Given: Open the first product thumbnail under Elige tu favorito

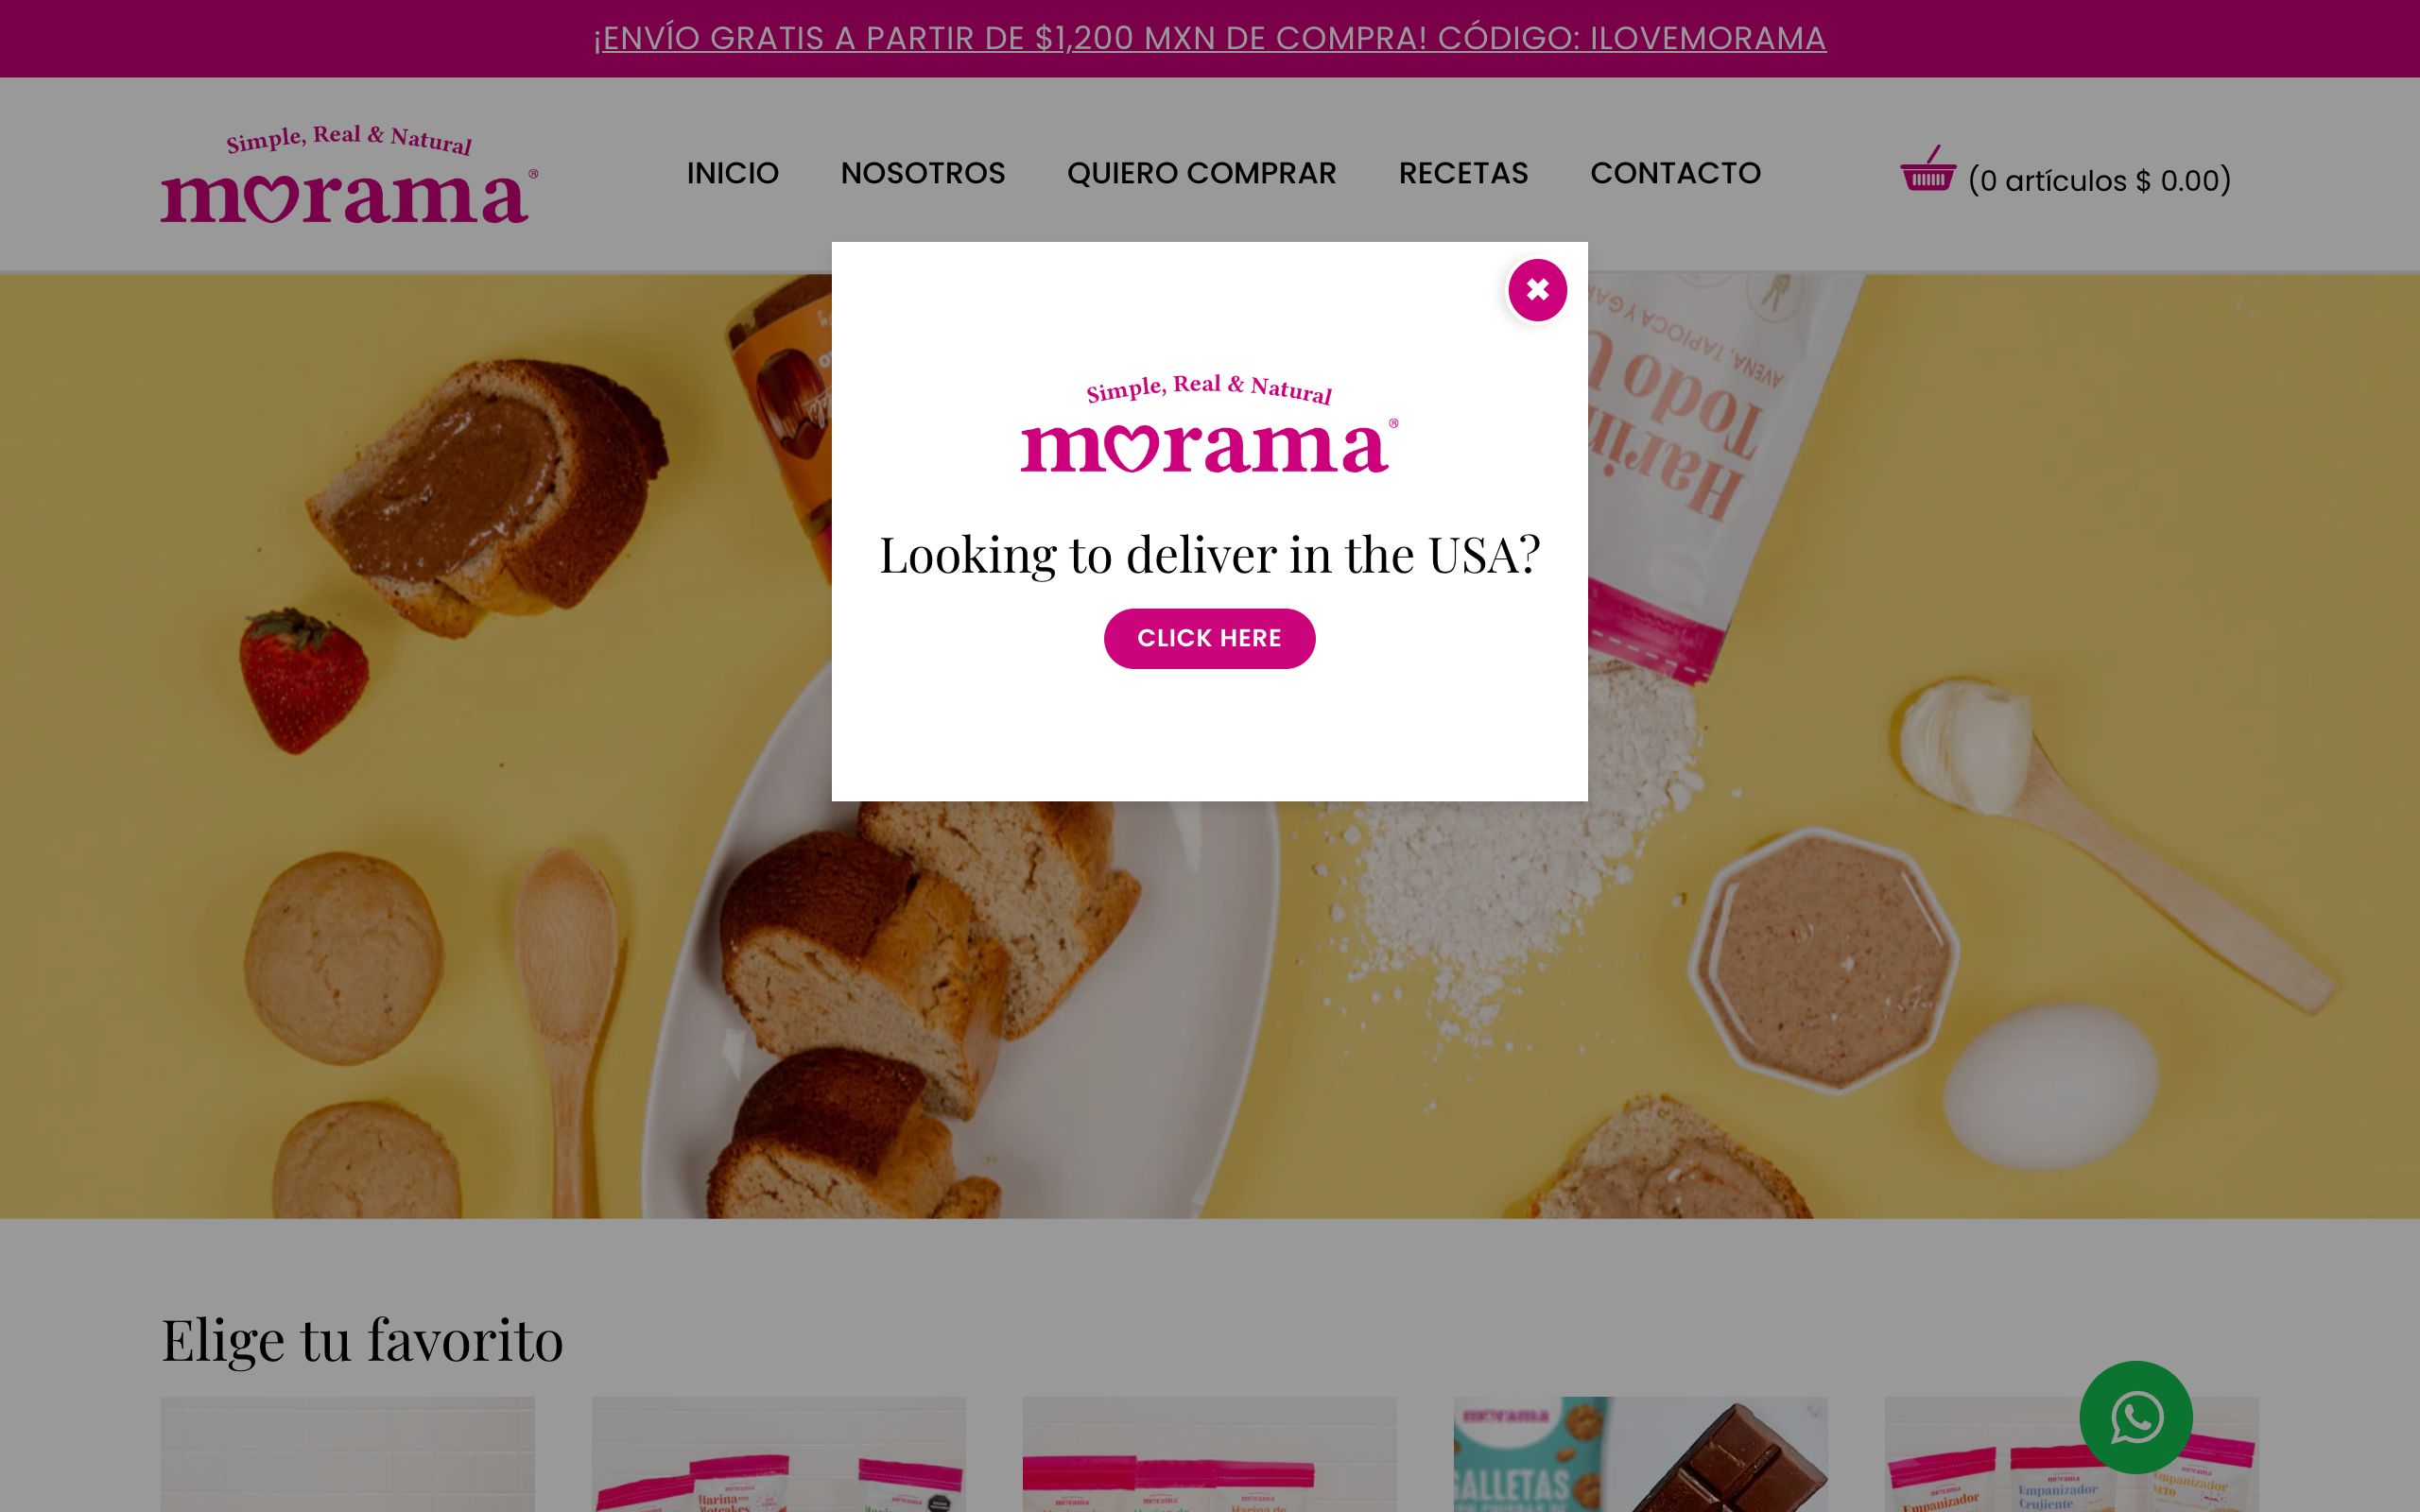Looking at the screenshot, I should 347,1454.
